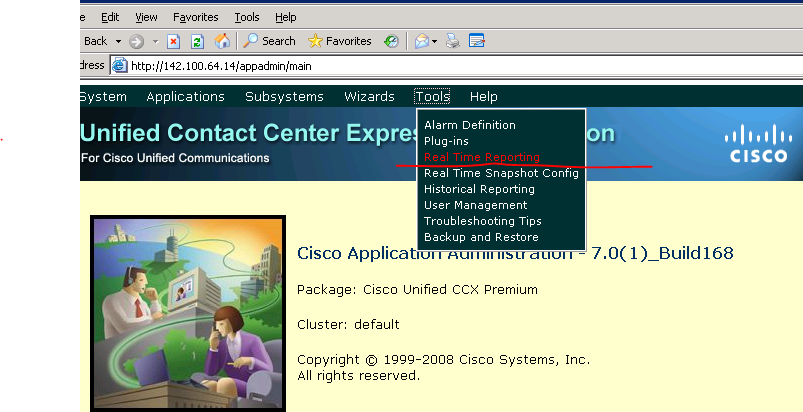
Task: Expand the Forward history dropdown arrow
Action: click(x=155, y=41)
